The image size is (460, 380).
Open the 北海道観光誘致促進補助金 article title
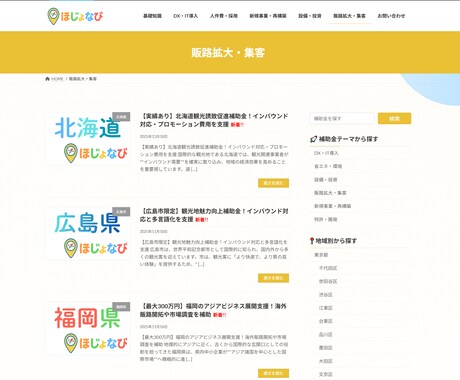point(214,120)
